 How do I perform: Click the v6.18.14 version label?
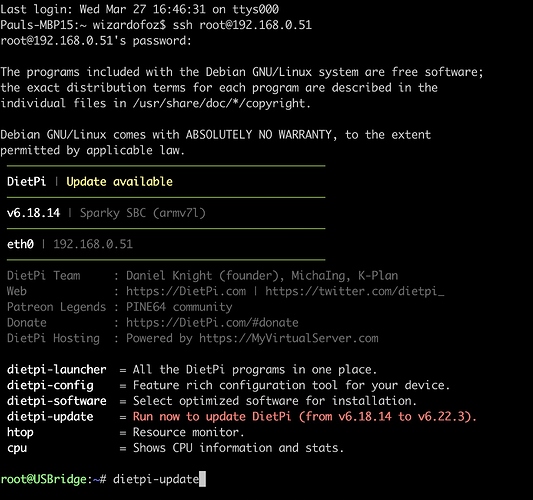(x=33, y=213)
